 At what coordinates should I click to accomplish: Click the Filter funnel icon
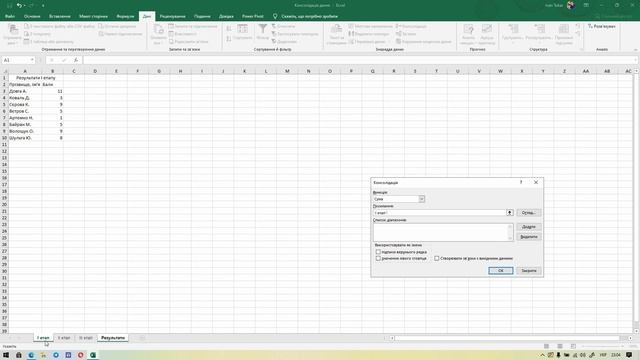click(263, 32)
